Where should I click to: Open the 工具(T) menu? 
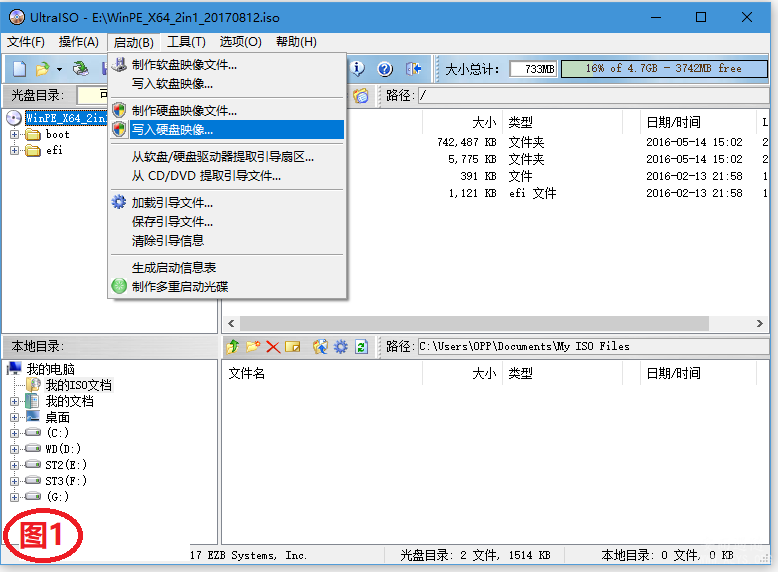(186, 42)
